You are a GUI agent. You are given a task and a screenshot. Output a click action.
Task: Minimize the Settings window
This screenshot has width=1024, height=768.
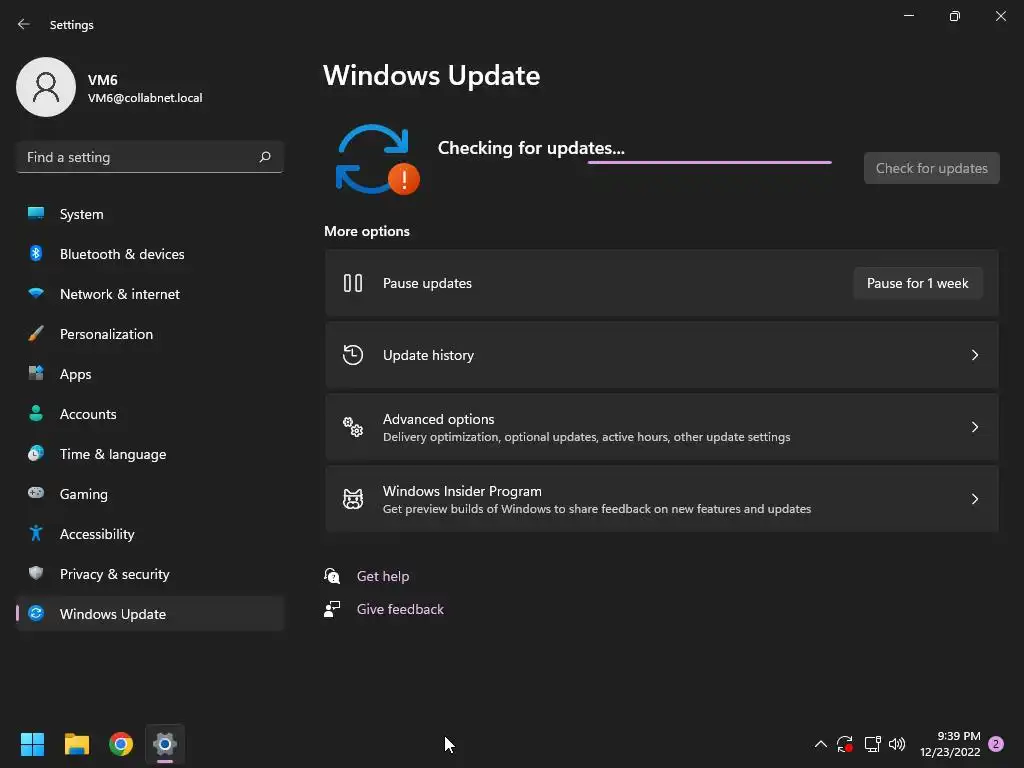coord(908,16)
